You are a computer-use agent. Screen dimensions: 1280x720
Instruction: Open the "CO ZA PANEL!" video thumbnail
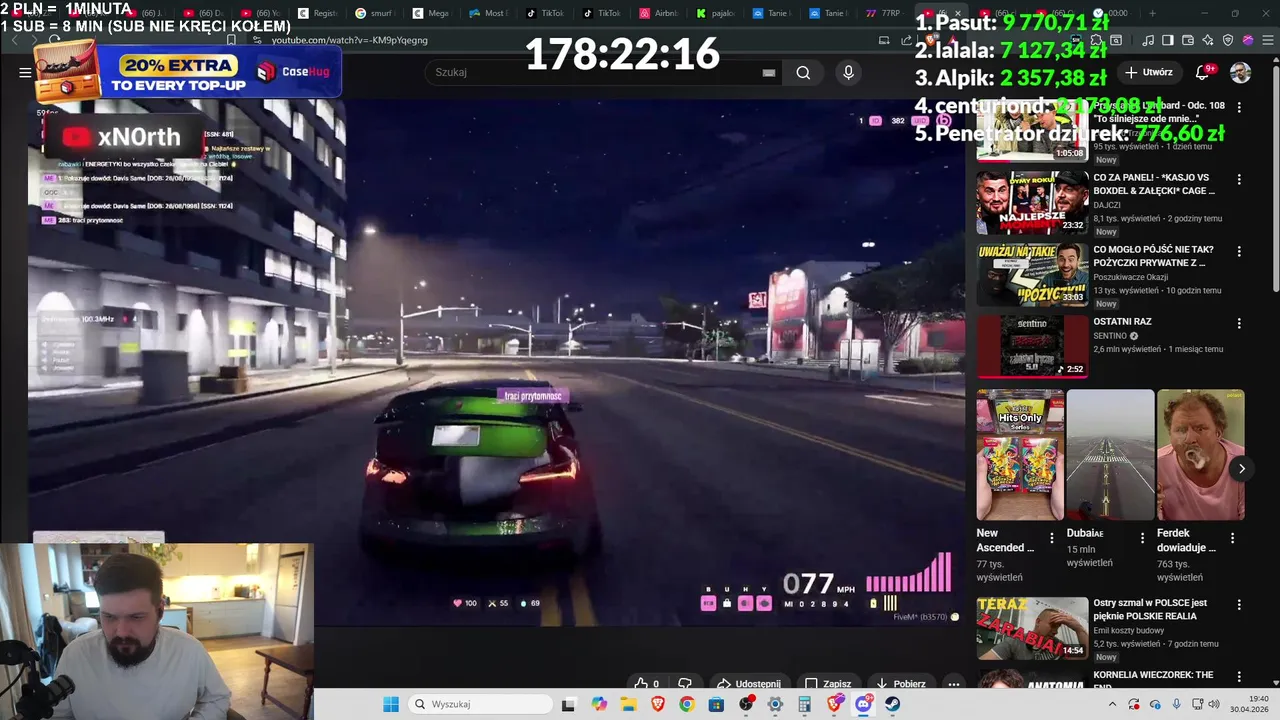coord(1032,202)
